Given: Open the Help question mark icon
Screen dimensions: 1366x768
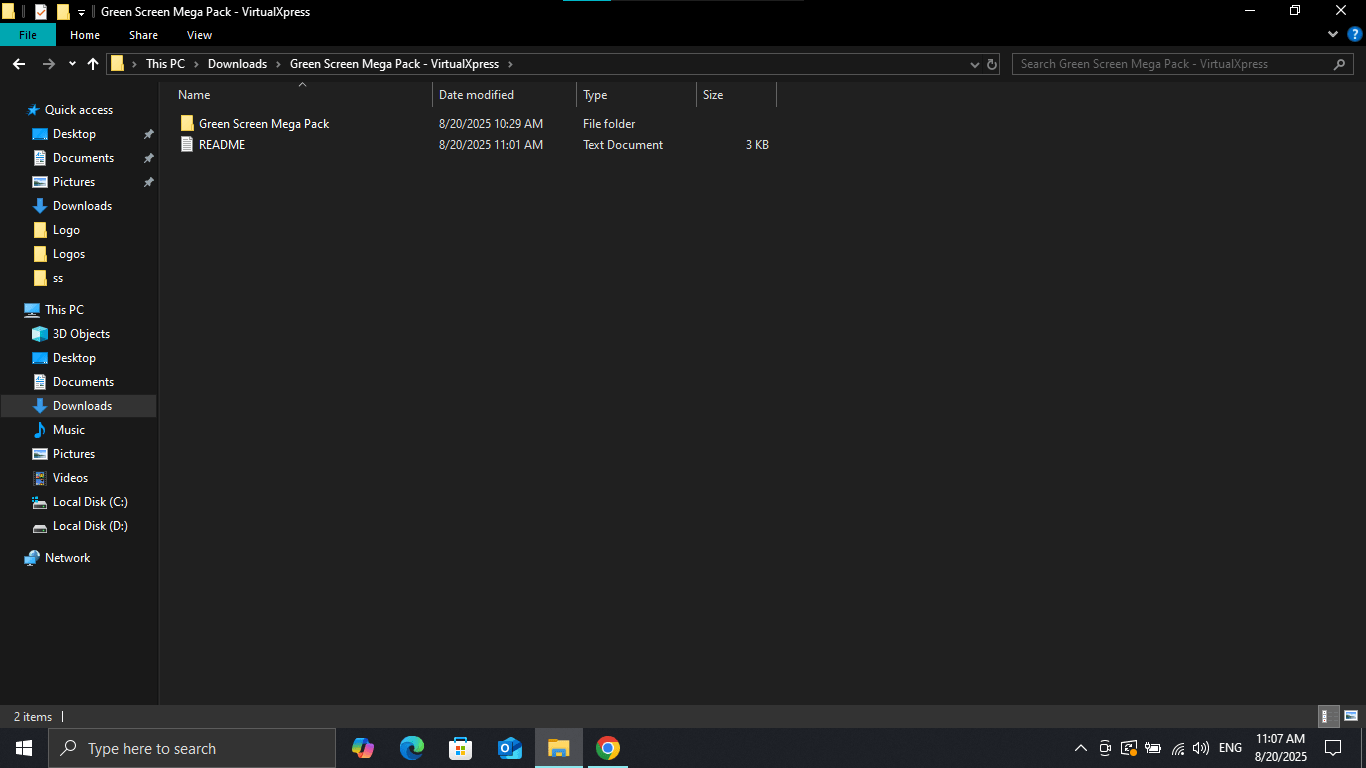Looking at the screenshot, I should [1354, 34].
